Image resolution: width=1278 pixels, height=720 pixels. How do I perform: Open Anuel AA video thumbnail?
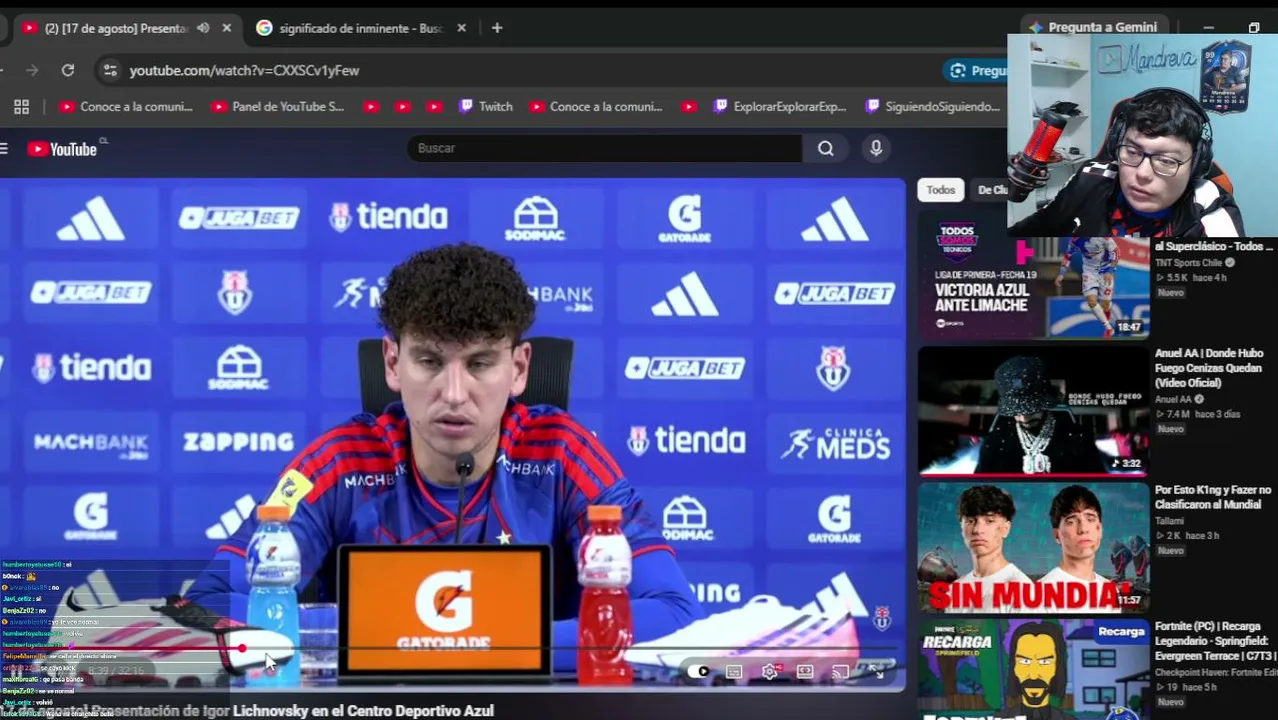(x=1033, y=410)
